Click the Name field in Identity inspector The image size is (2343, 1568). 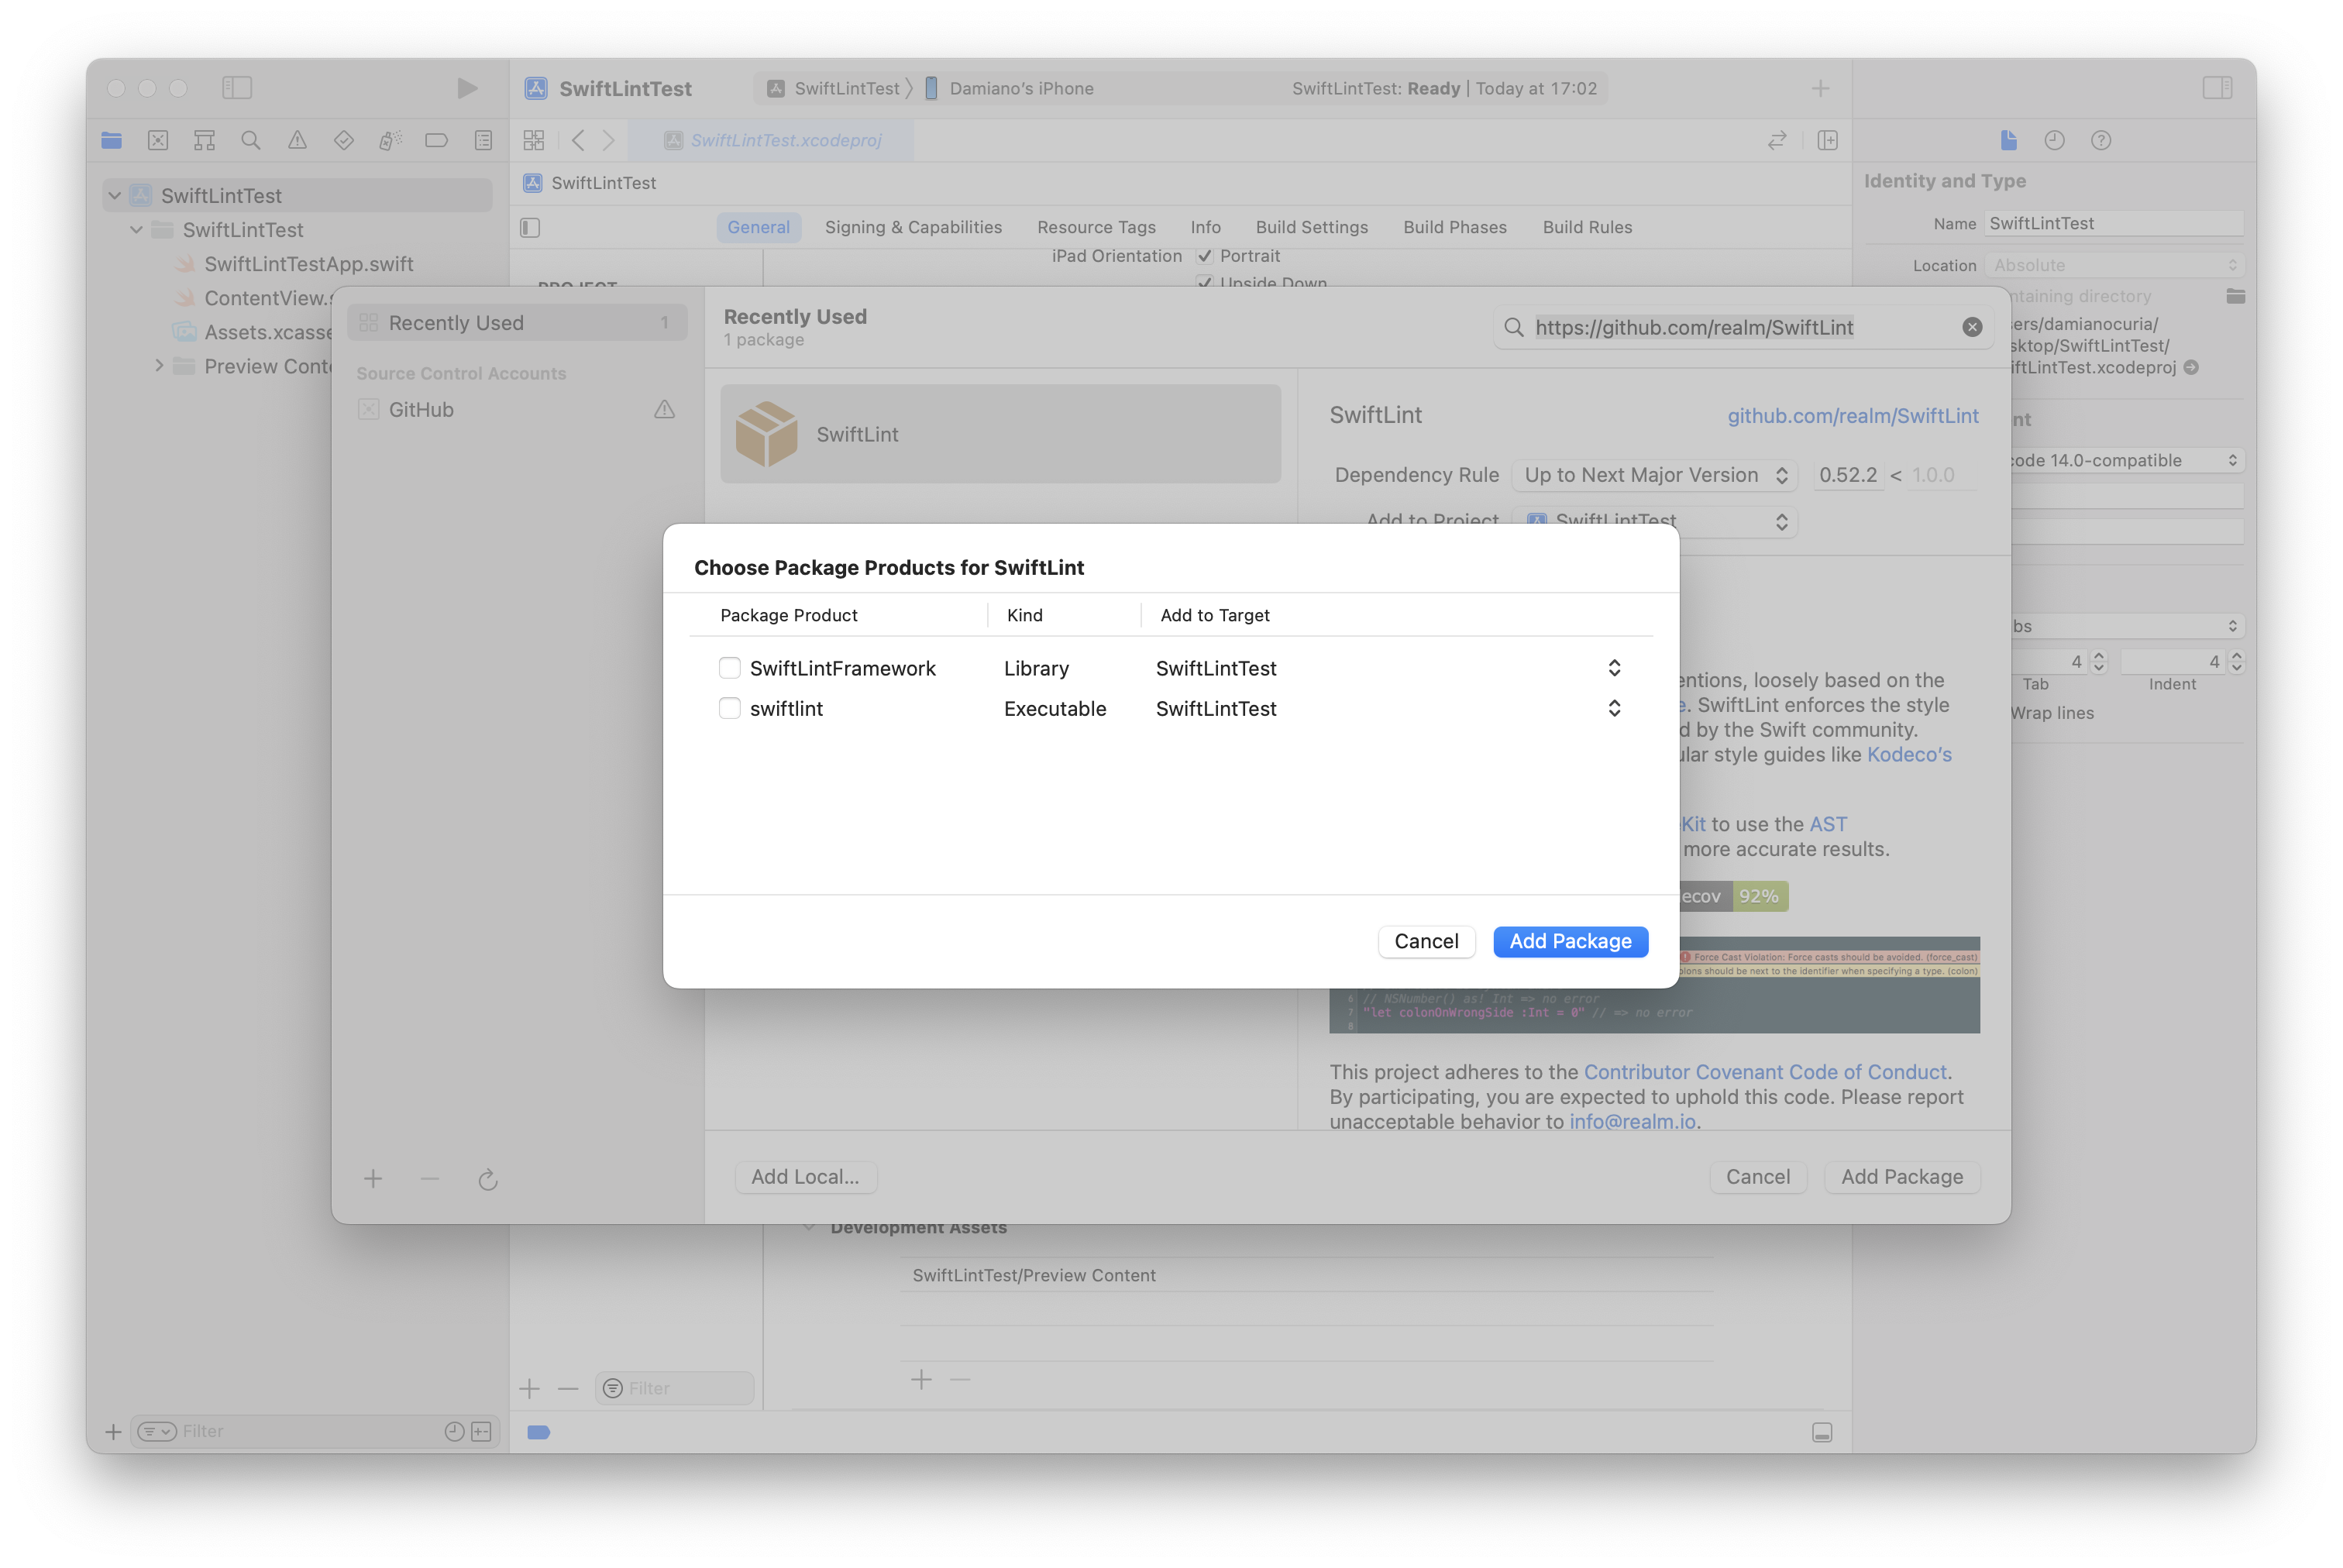2113,223
